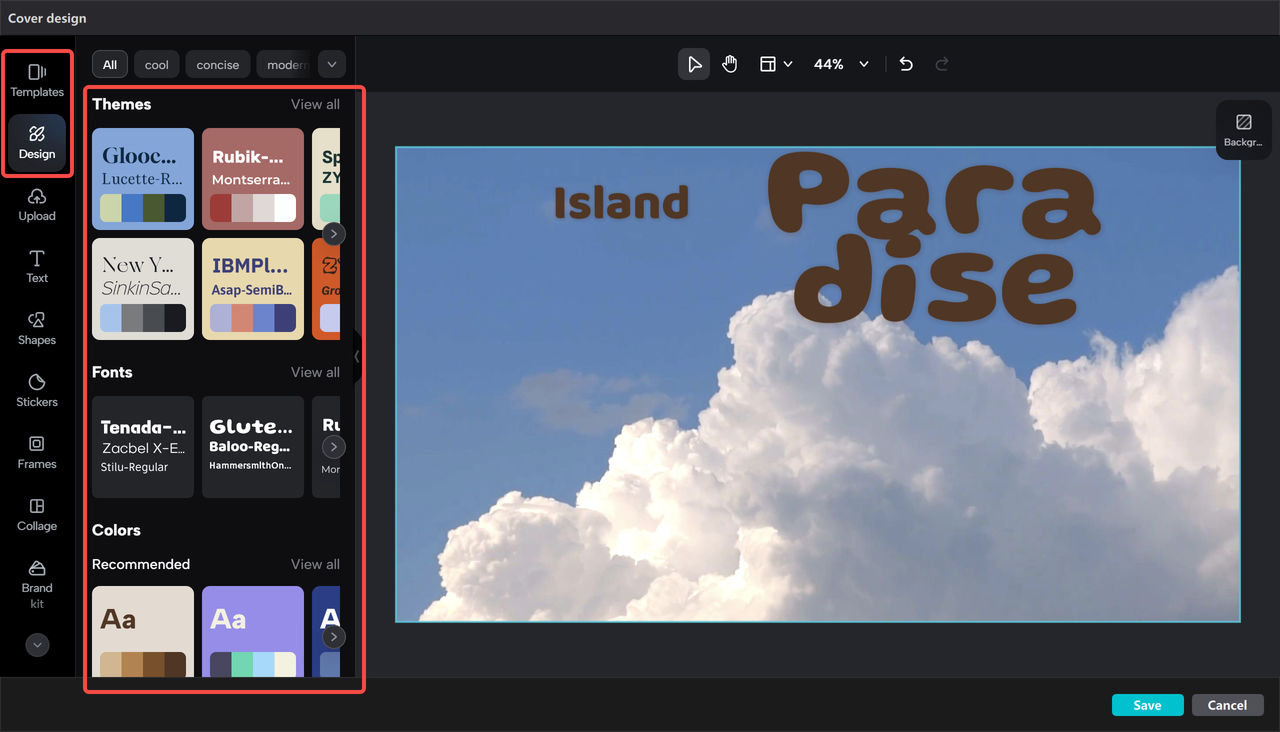Select the Rubik Montserrat theme swatch
Image resolution: width=1280 pixels, height=732 pixels.
pyautogui.click(x=252, y=178)
